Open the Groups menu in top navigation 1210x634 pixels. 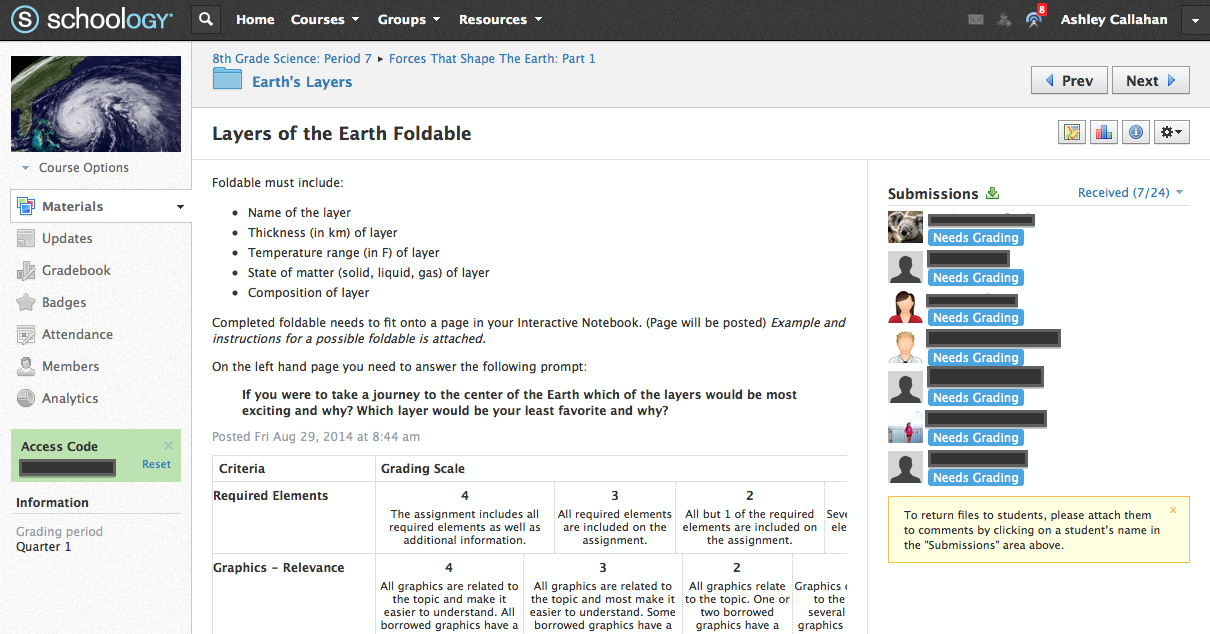(408, 19)
